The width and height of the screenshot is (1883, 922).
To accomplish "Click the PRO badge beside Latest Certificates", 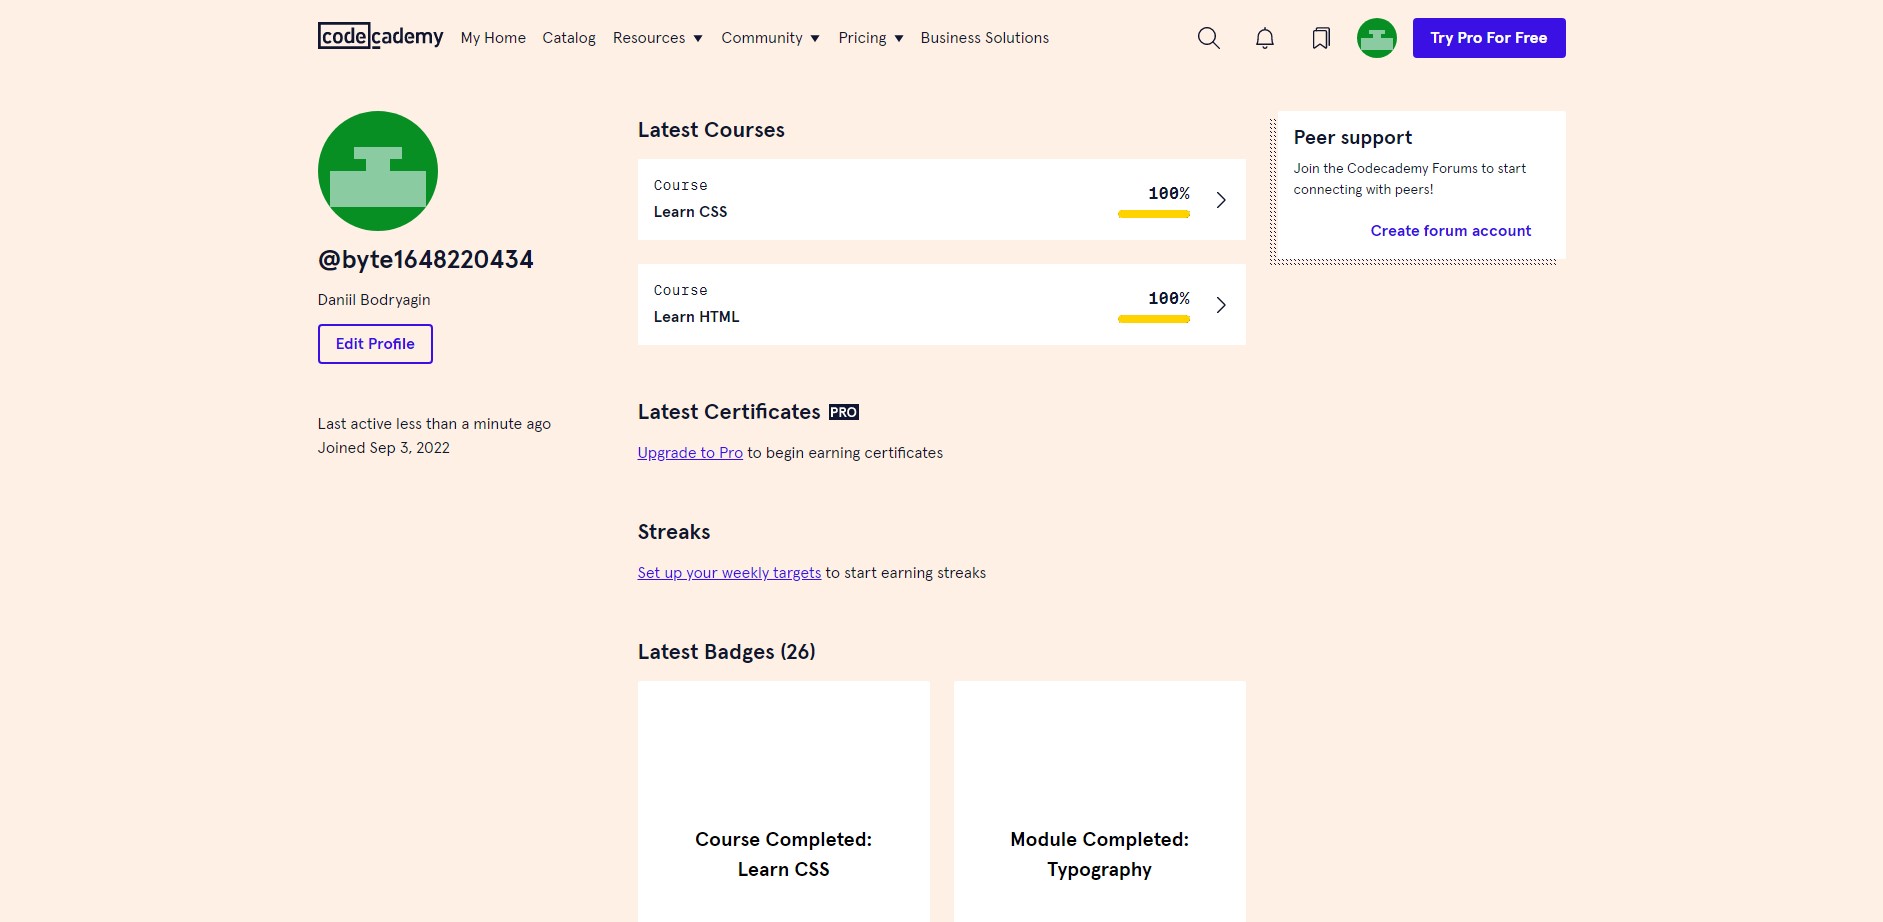I will pyautogui.click(x=843, y=412).
